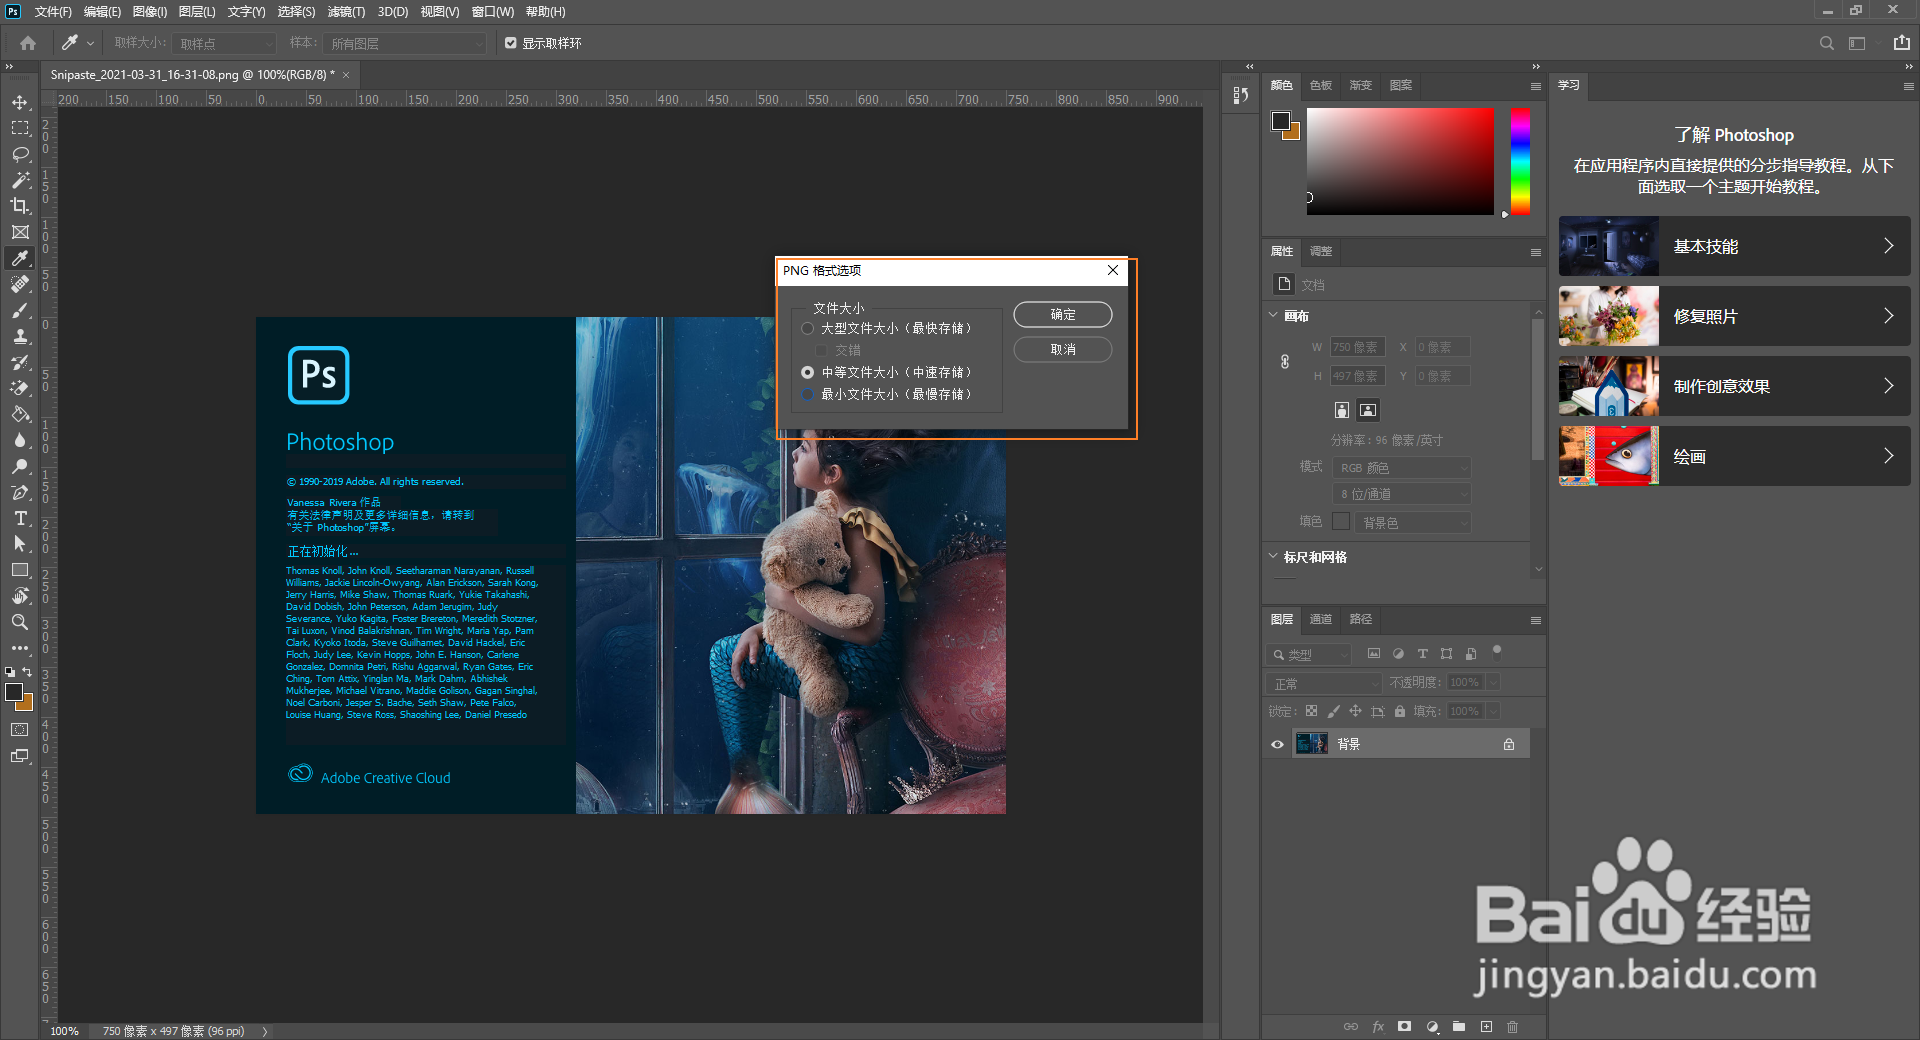Toggle layer filtering switch on
This screenshot has height=1040, width=1920.
[x=1497, y=651]
